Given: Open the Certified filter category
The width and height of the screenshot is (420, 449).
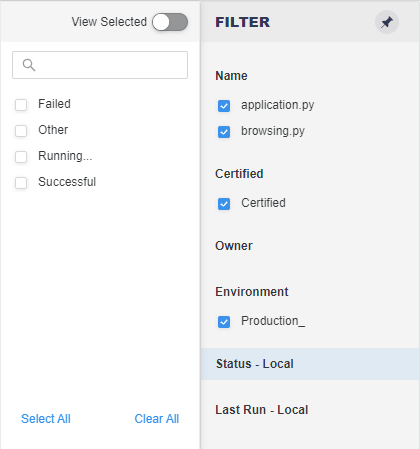Looking at the screenshot, I should (239, 174).
